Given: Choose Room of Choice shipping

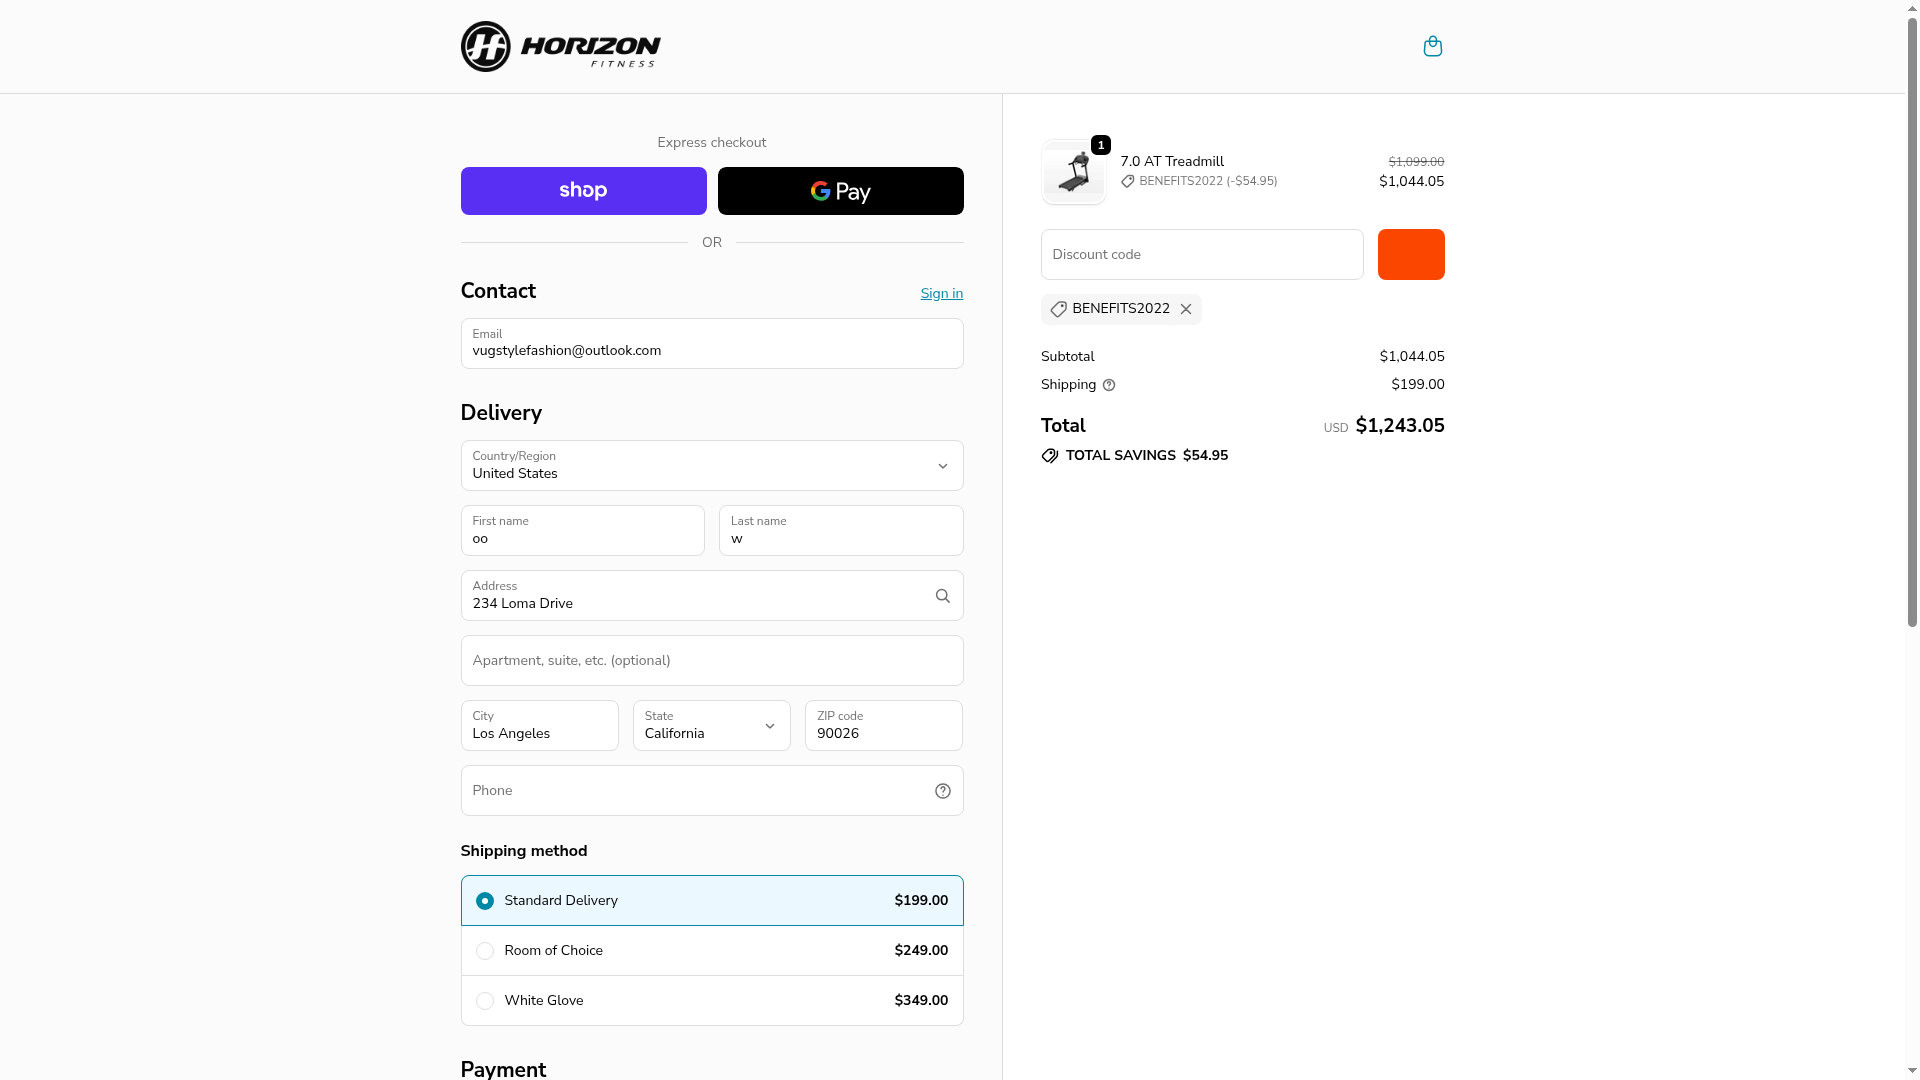Looking at the screenshot, I should coord(485,951).
